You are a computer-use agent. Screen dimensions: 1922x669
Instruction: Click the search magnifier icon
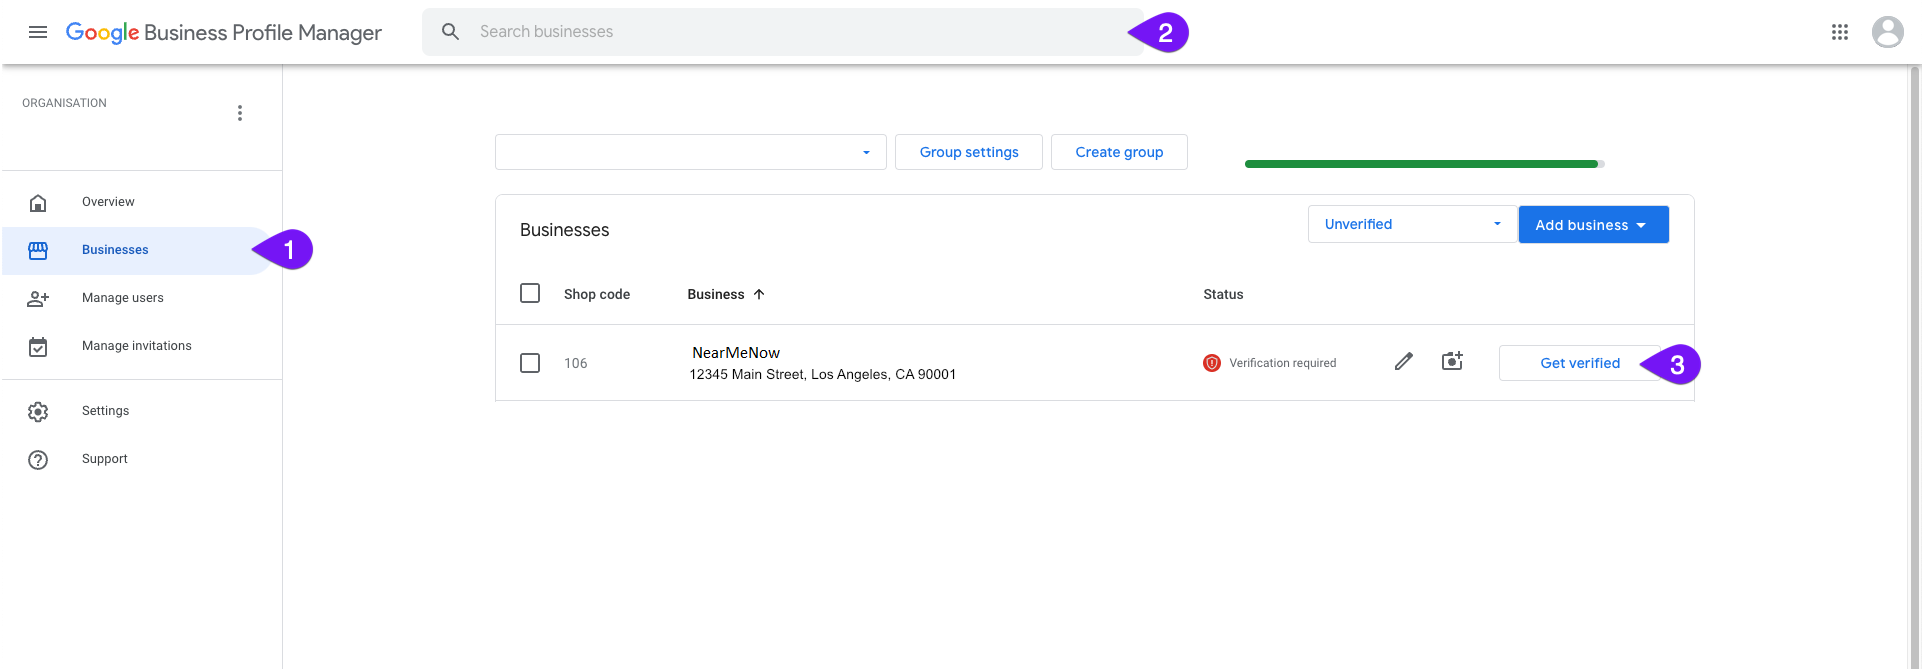tap(451, 32)
